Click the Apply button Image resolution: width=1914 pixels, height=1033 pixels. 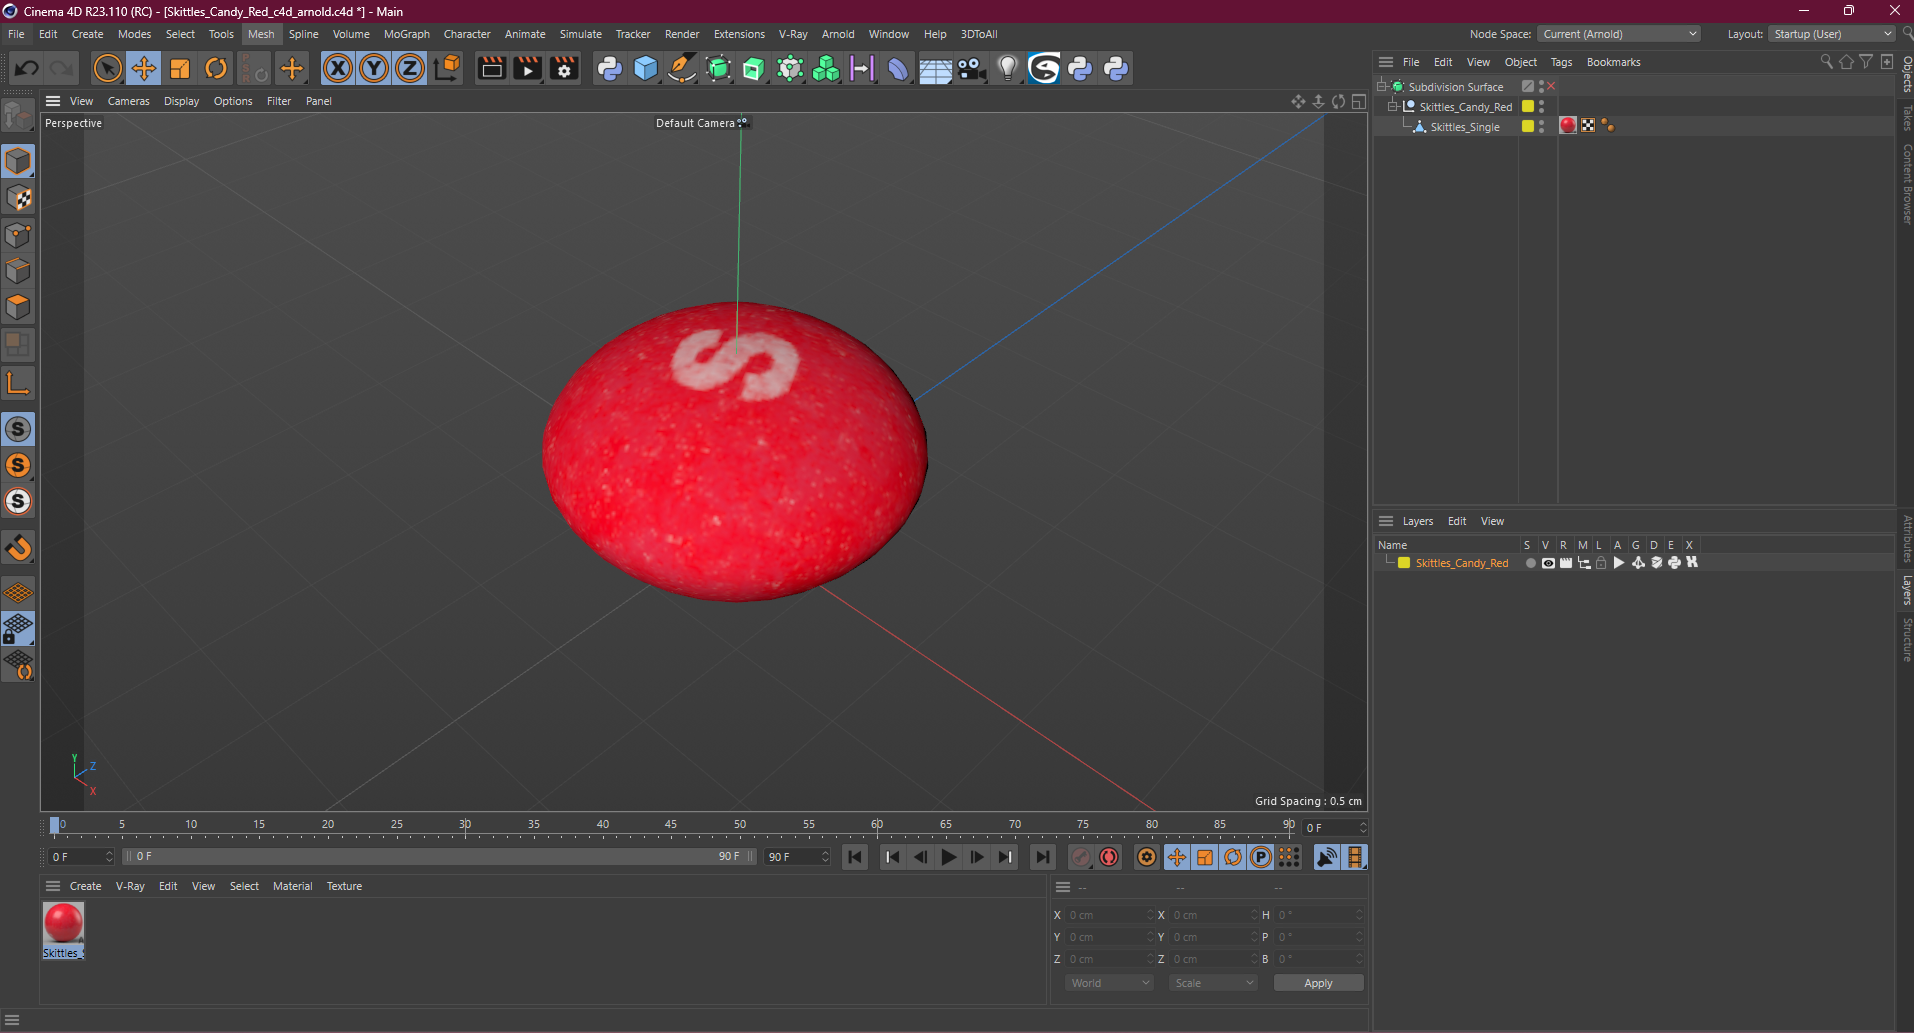[x=1318, y=983]
